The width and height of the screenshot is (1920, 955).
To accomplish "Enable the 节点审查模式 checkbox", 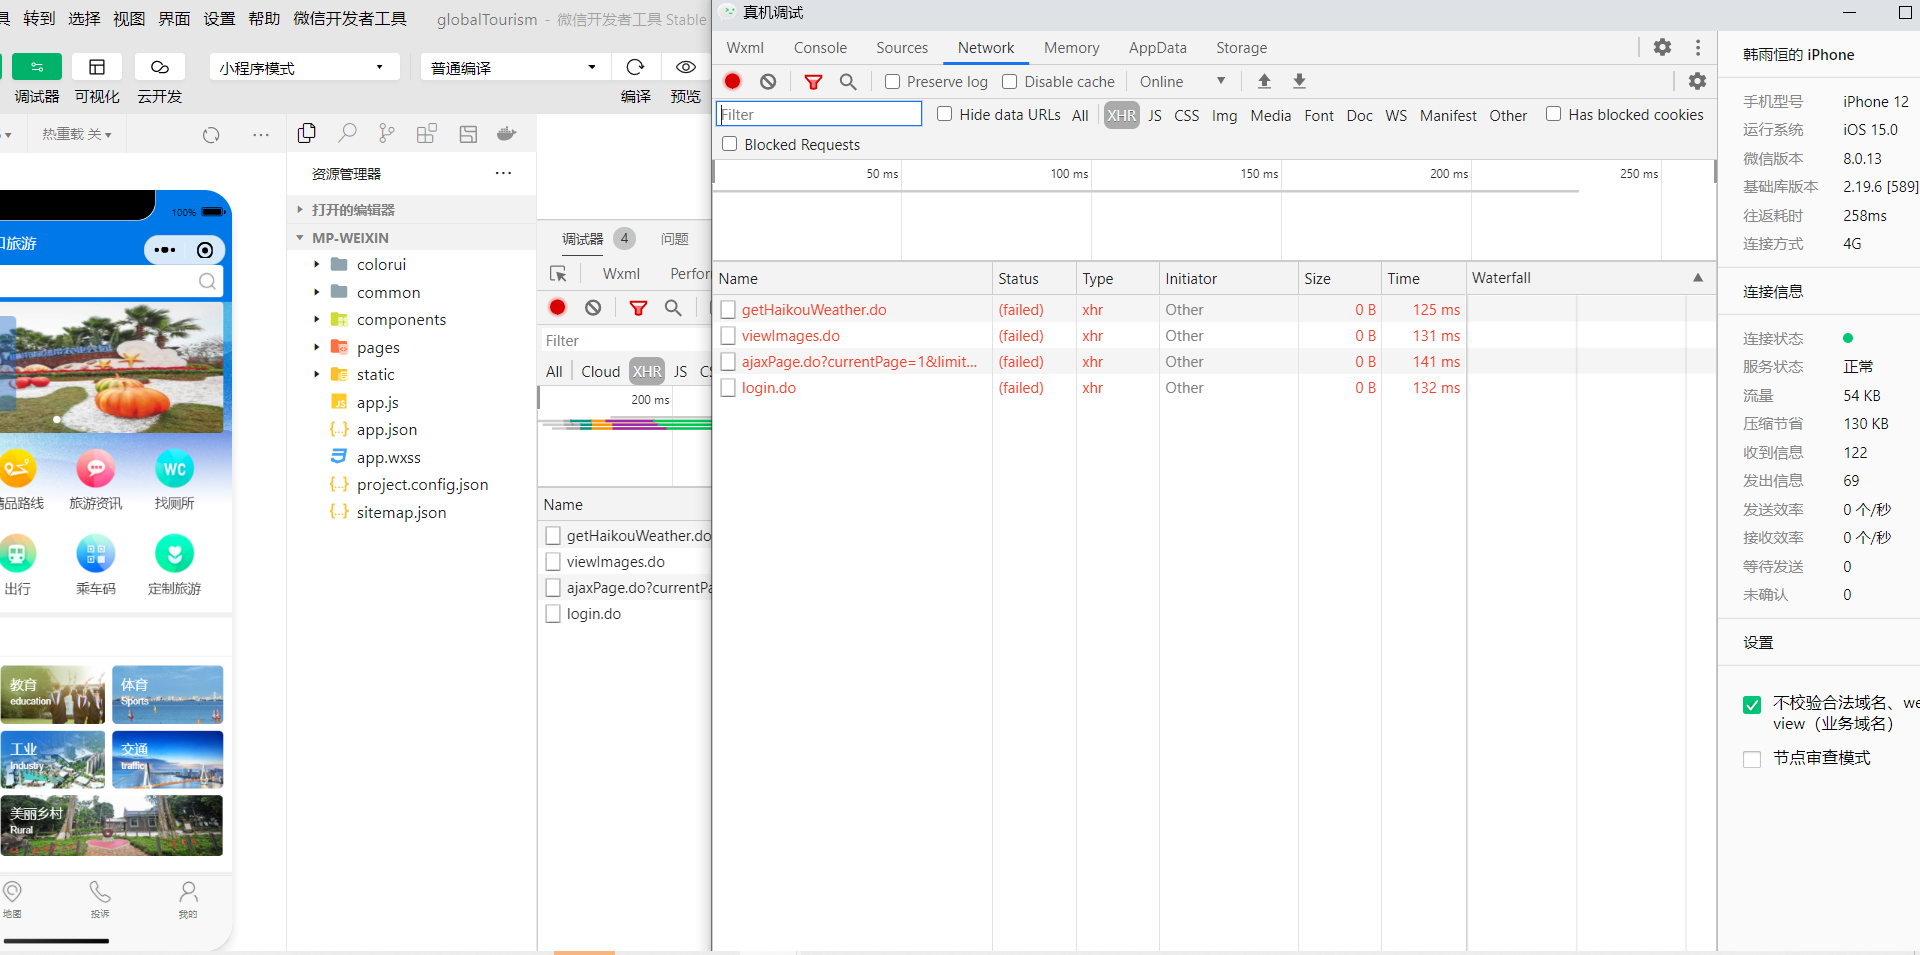I will [1752, 759].
